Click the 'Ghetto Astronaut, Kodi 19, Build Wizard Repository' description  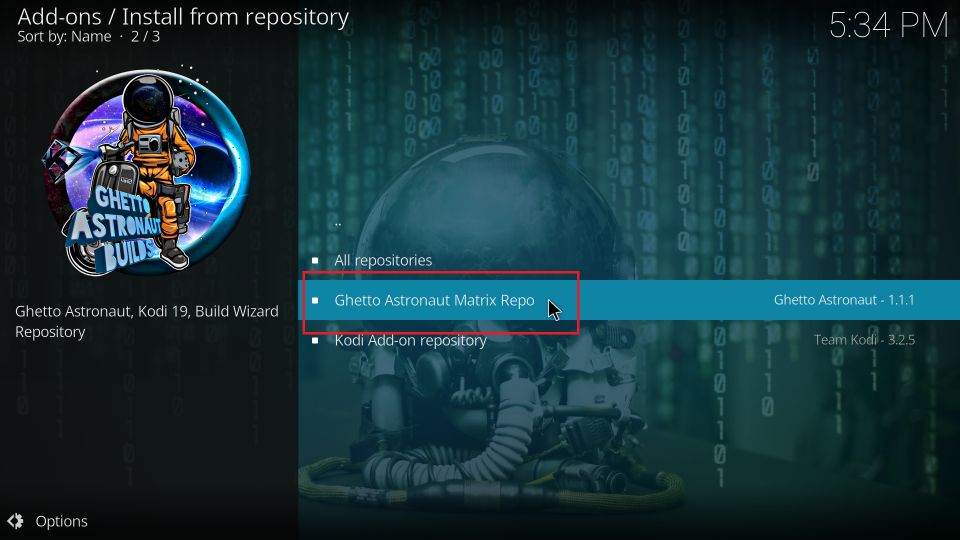pos(147,321)
